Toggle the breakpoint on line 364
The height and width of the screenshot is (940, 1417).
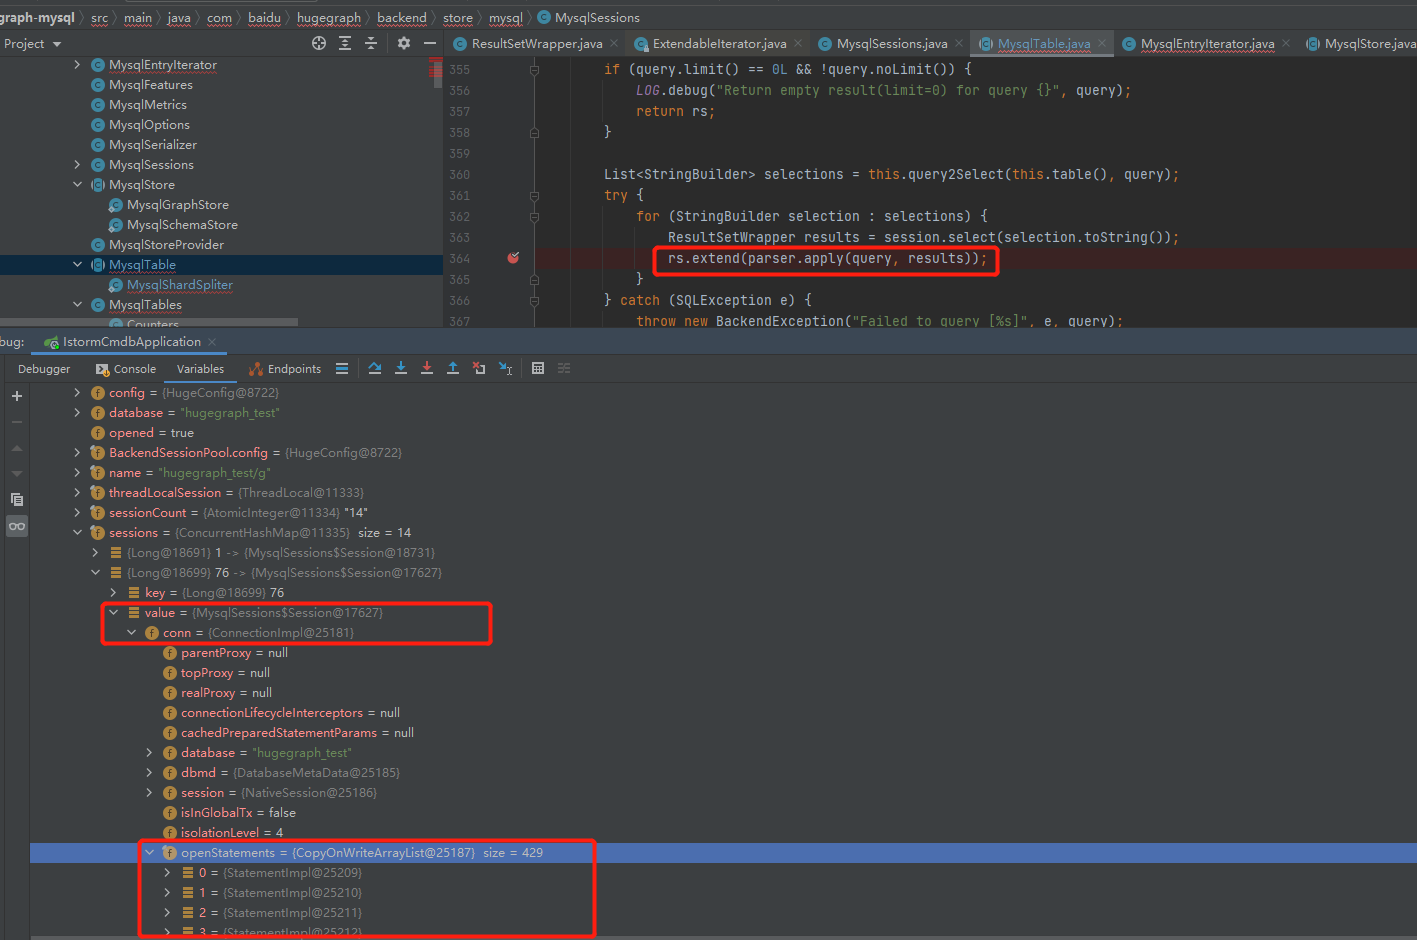(513, 258)
